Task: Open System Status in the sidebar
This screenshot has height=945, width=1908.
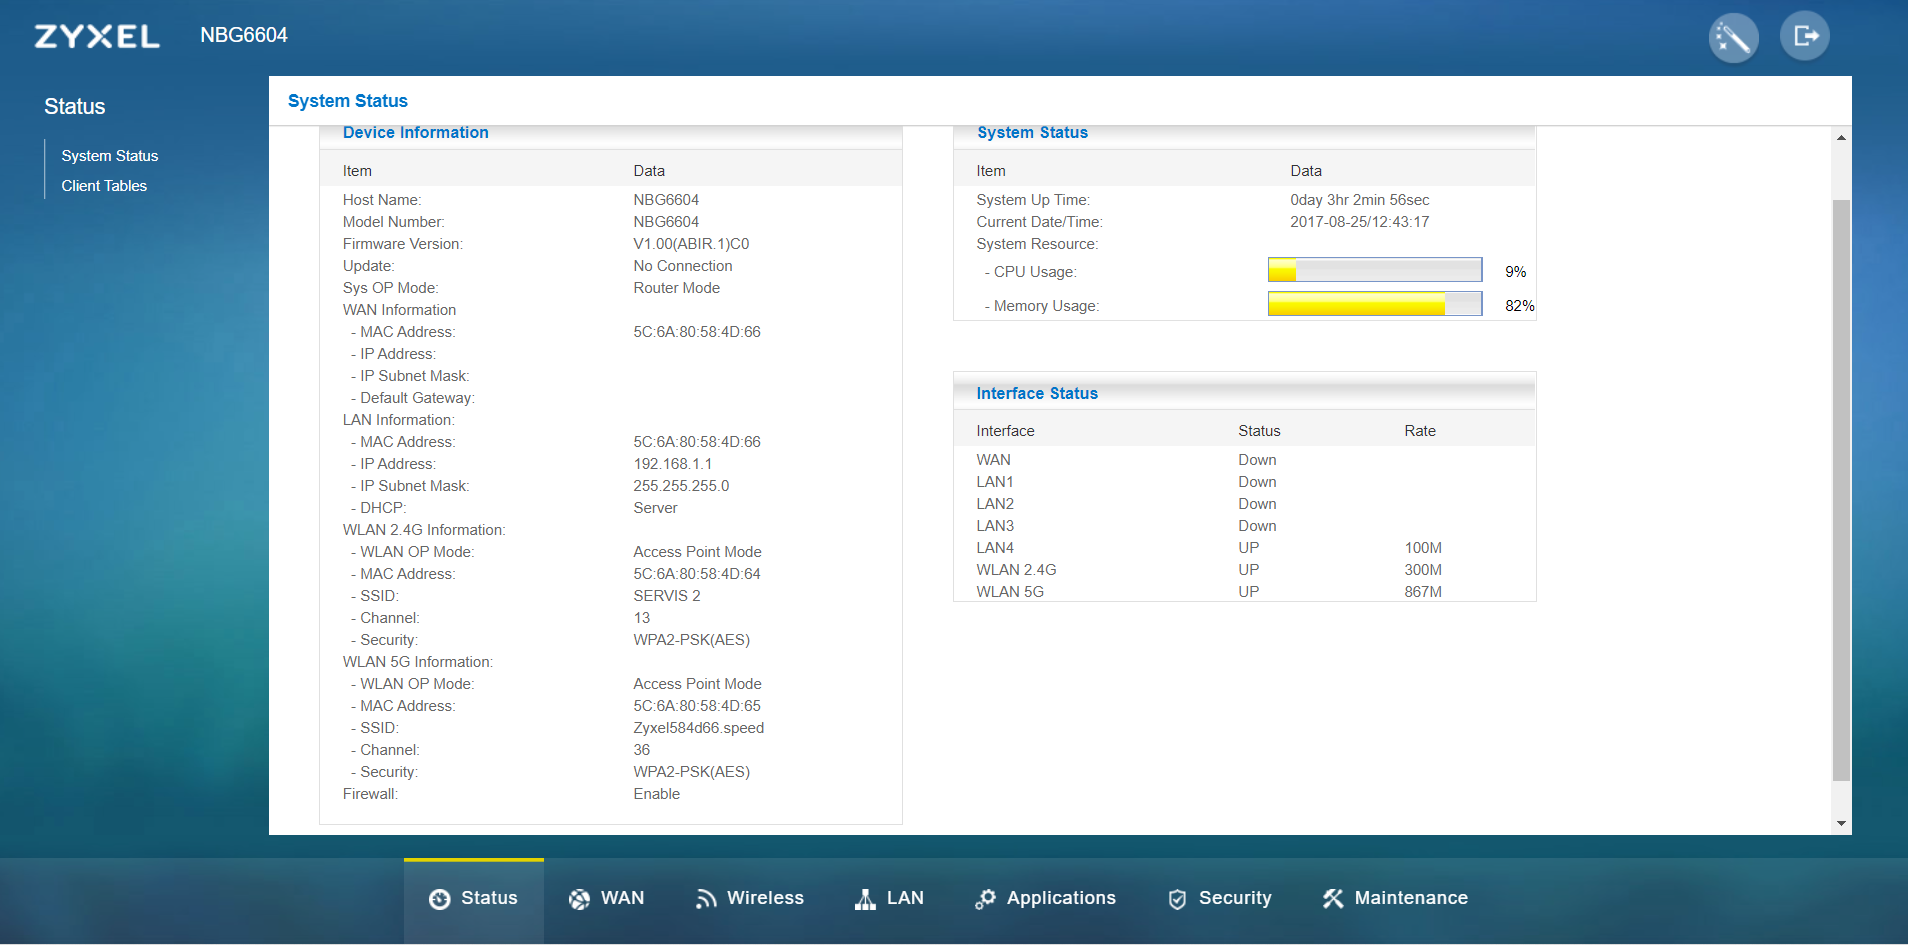Action: click(x=110, y=156)
